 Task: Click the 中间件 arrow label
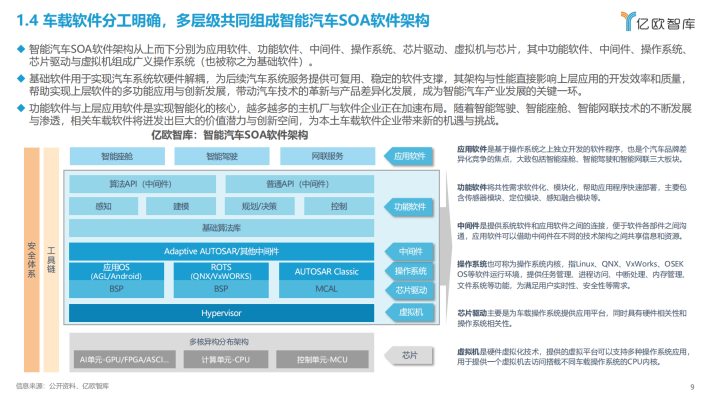409,251
